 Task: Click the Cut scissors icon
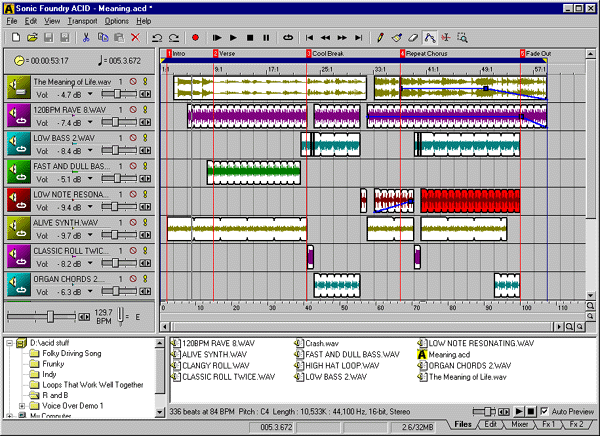pos(86,38)
